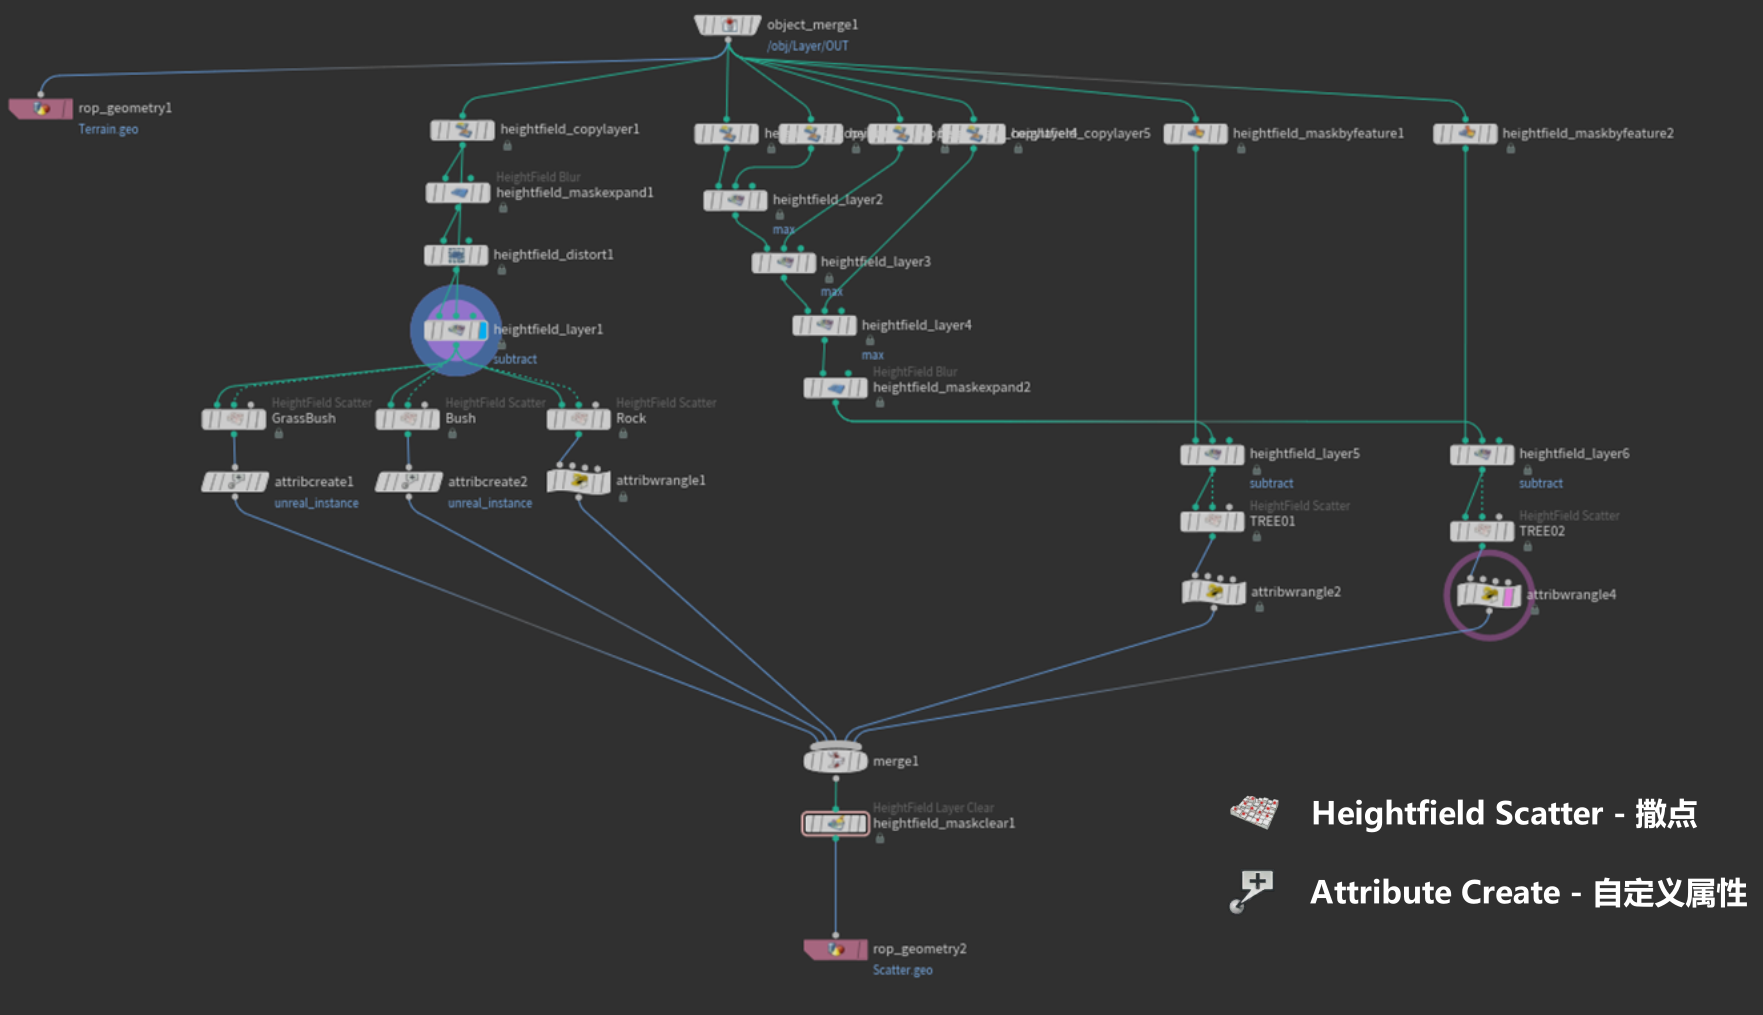
Task: Click the /obj/Layer/OUT path label
Action: 807,46
